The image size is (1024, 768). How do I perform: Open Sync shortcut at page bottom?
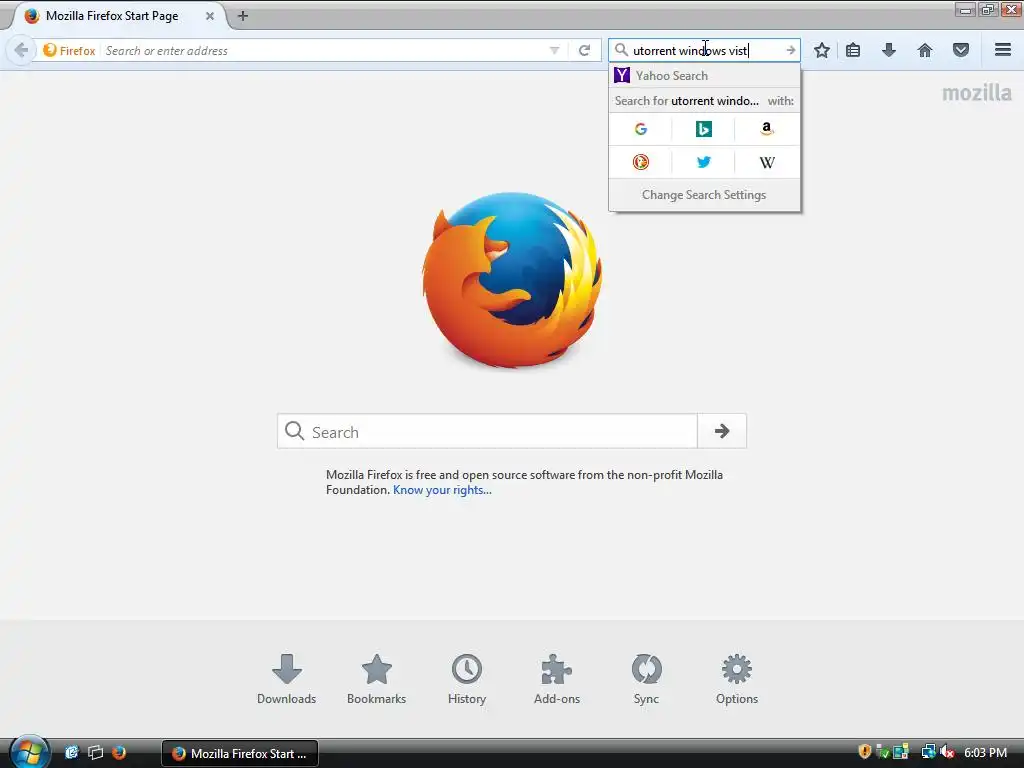[x=647, y=679]
